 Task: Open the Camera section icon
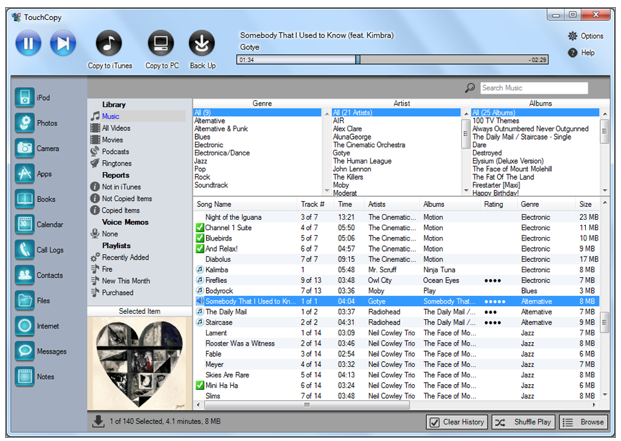tap(25, 148)
